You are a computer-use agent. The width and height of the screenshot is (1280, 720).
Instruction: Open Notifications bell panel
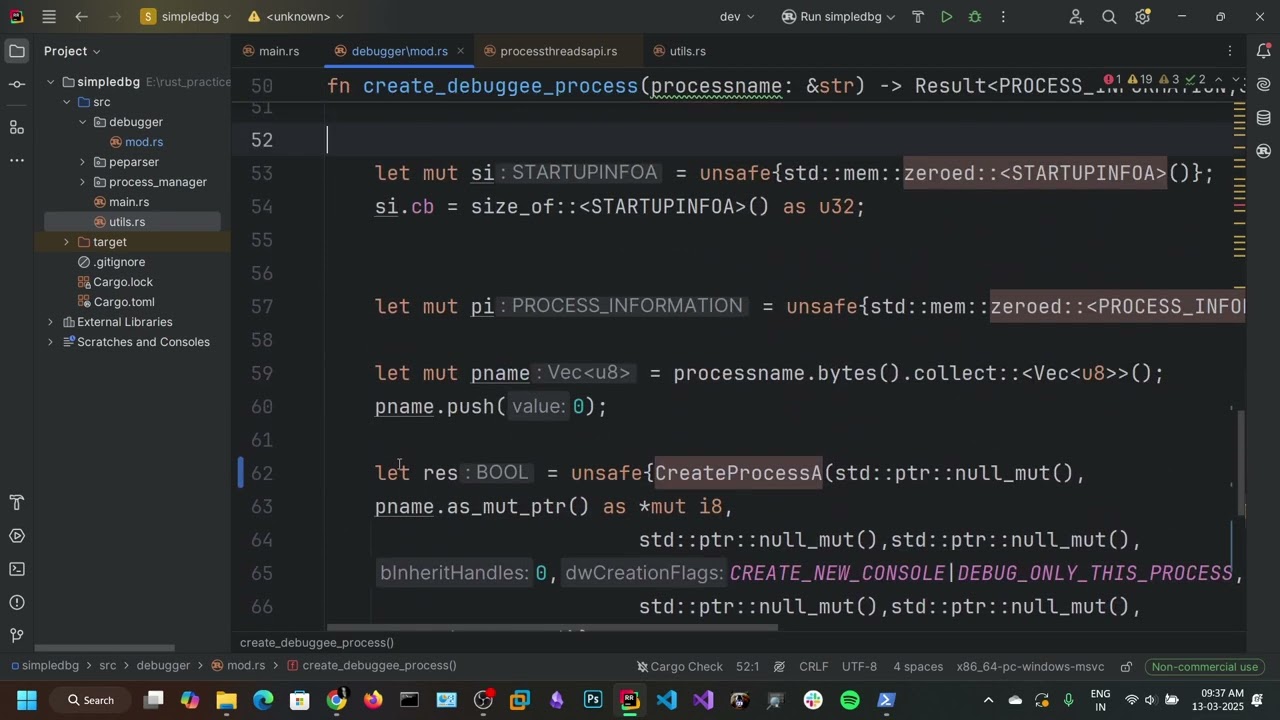coord(1263,51)
